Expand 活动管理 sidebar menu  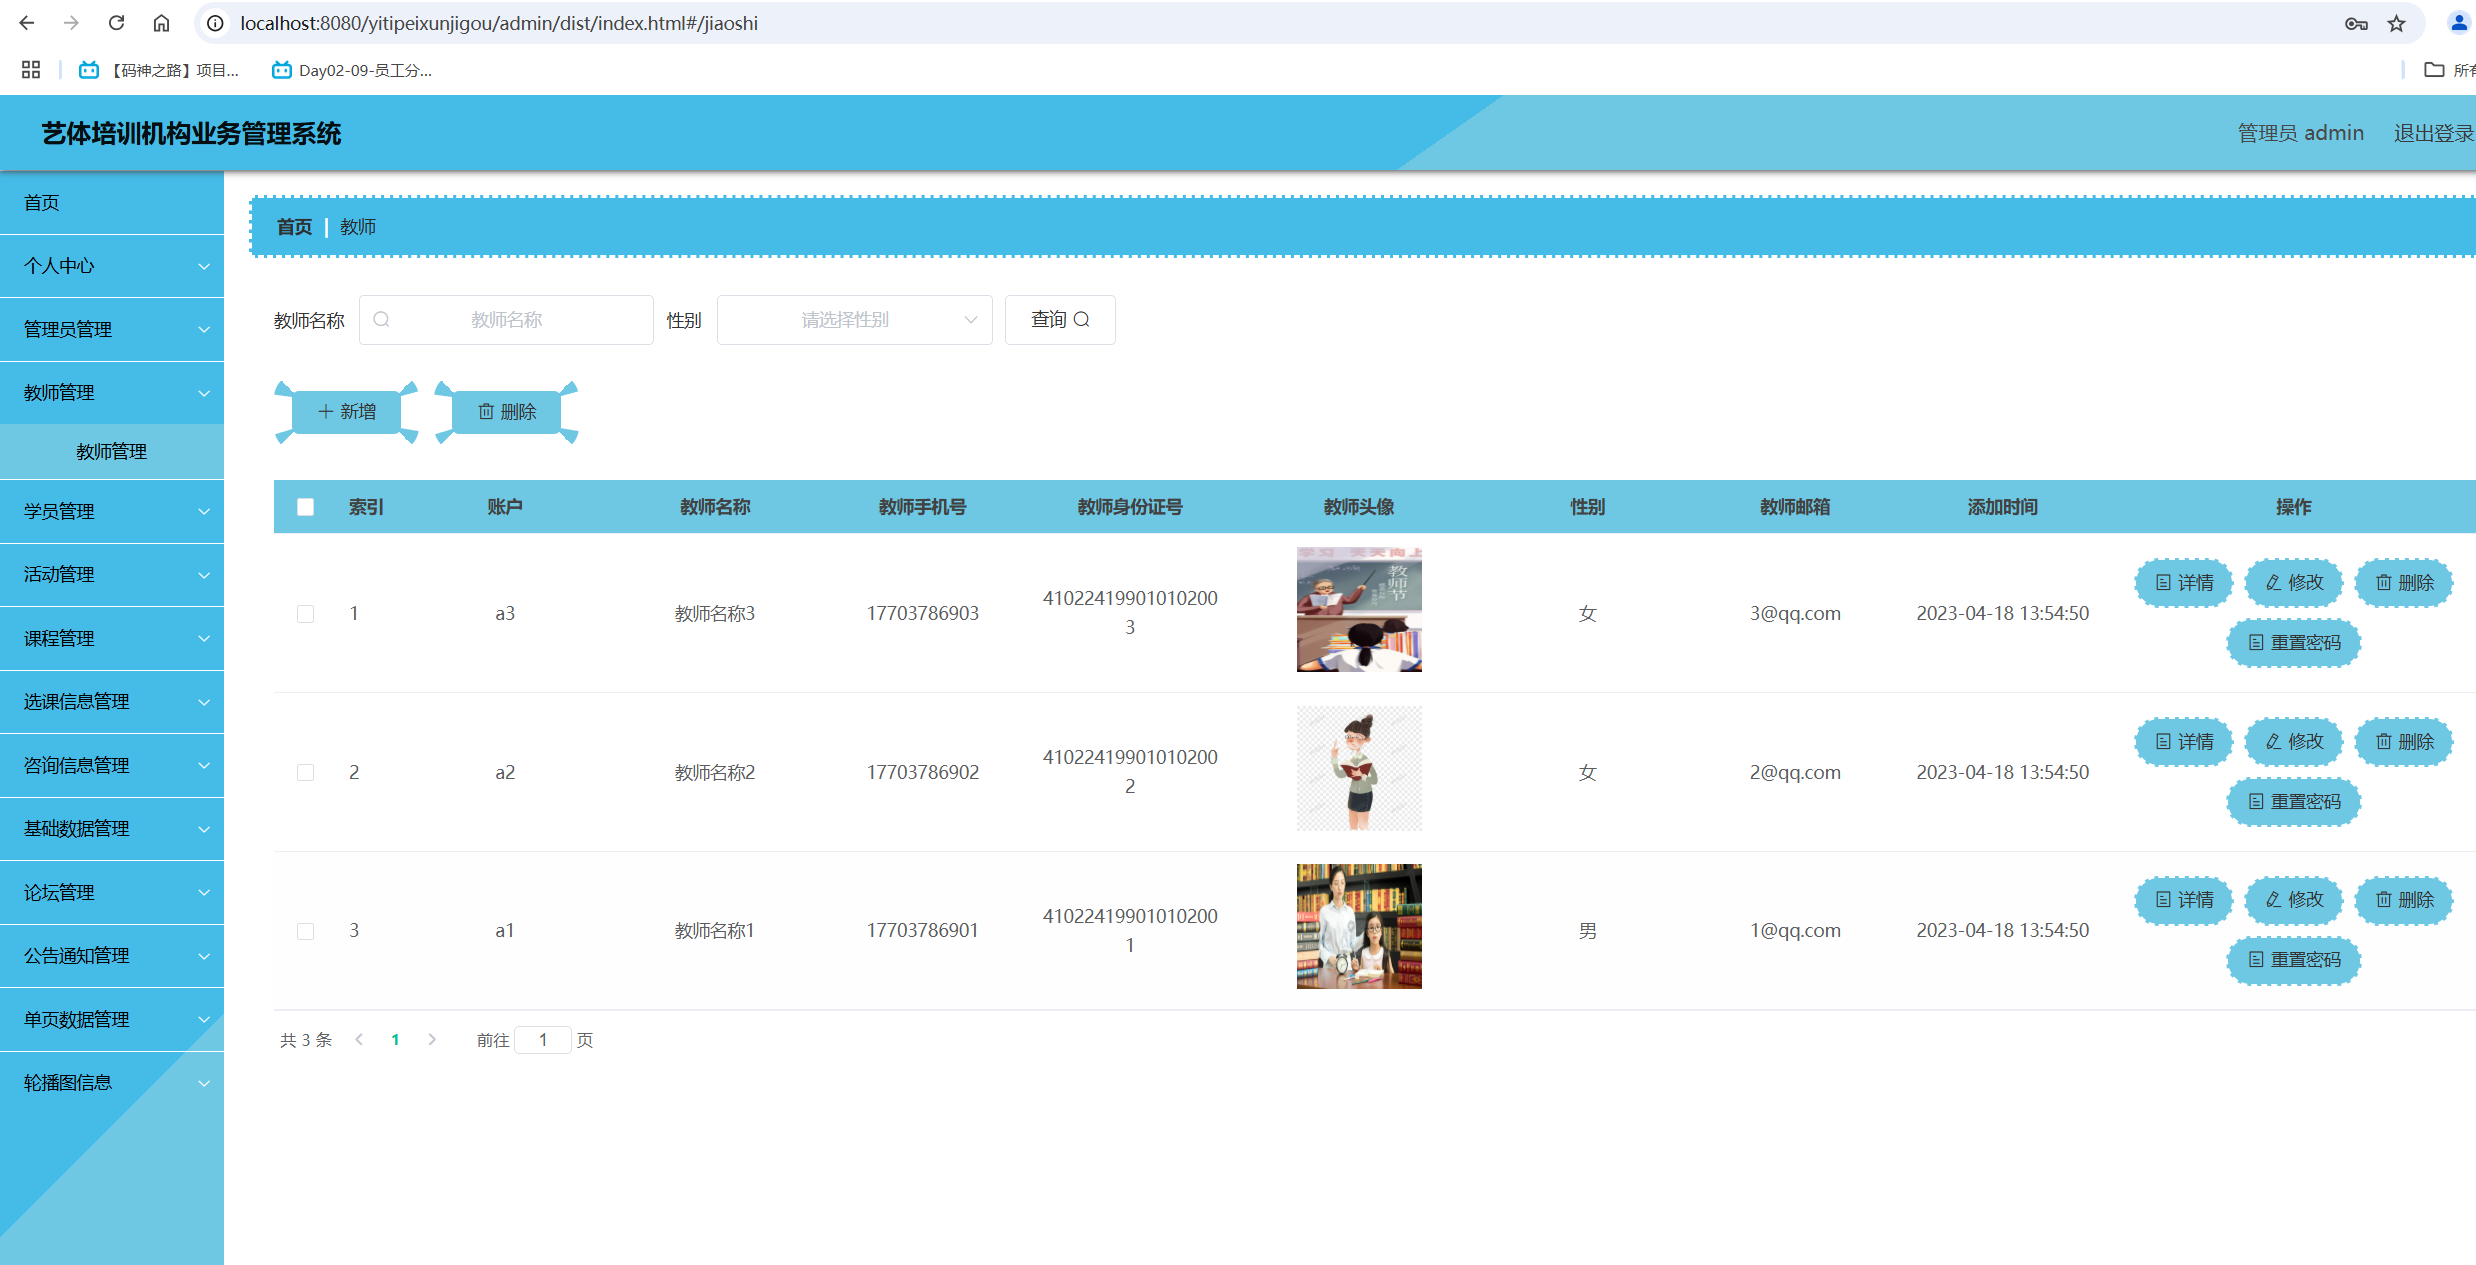[x=112, y=575]
